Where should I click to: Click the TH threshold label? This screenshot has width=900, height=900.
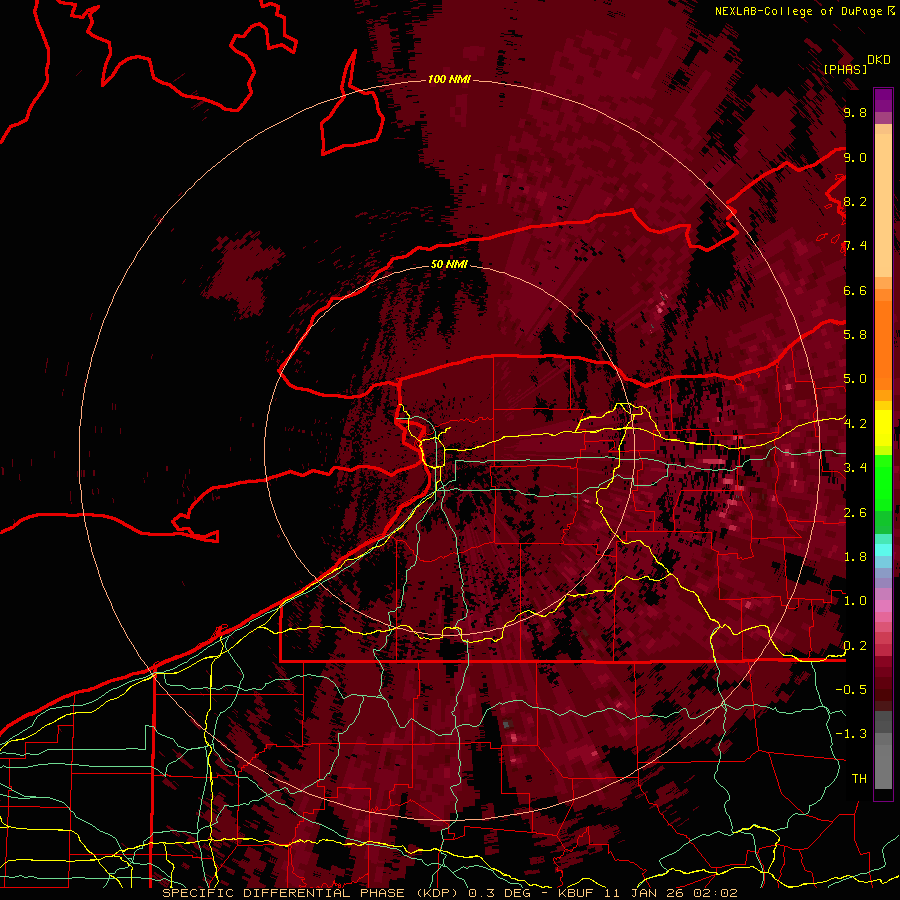(x=859, y=779)
